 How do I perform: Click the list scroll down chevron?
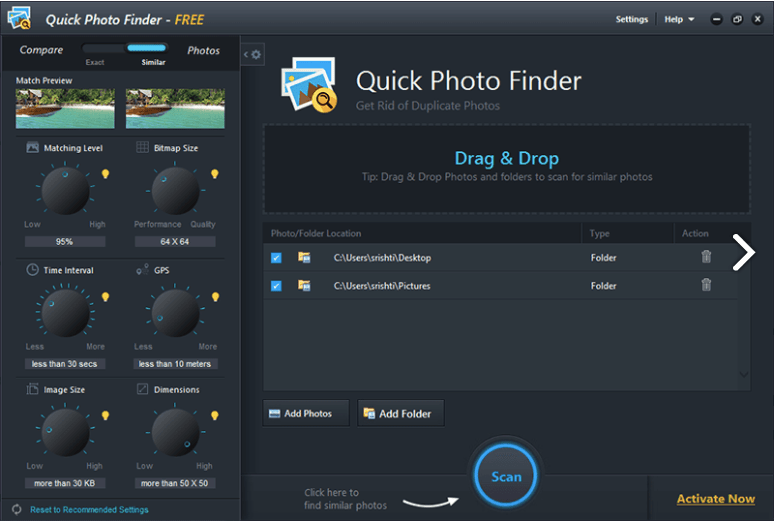(744, 375)
